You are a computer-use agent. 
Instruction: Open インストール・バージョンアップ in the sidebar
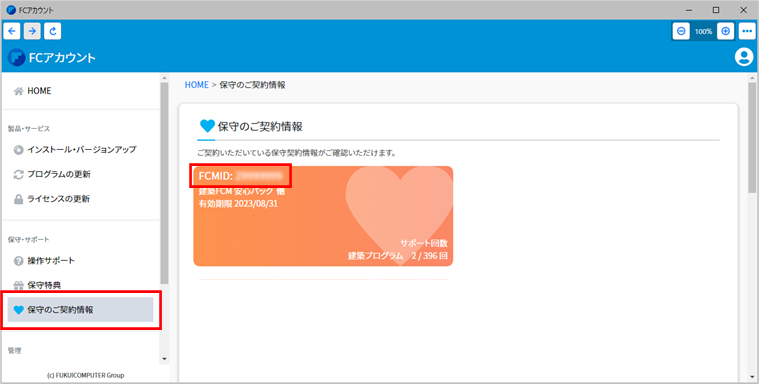[x=80, y=150]
